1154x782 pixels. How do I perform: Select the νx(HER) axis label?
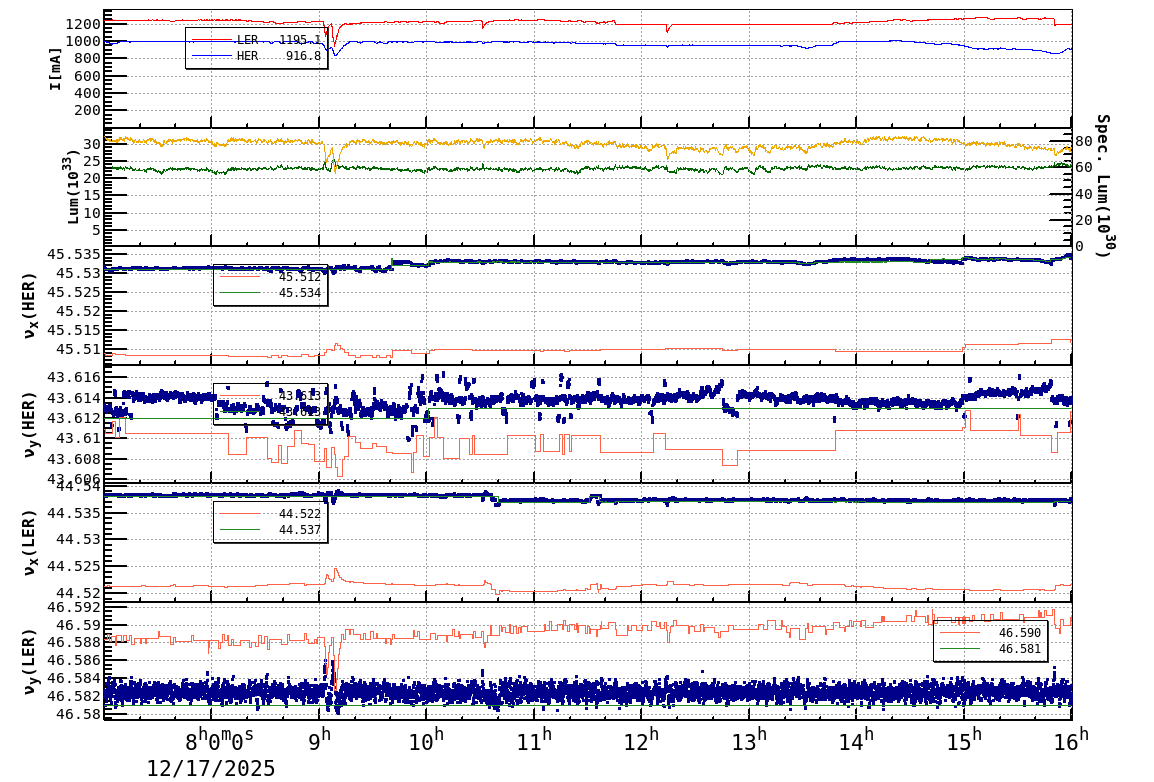(29, 306)
